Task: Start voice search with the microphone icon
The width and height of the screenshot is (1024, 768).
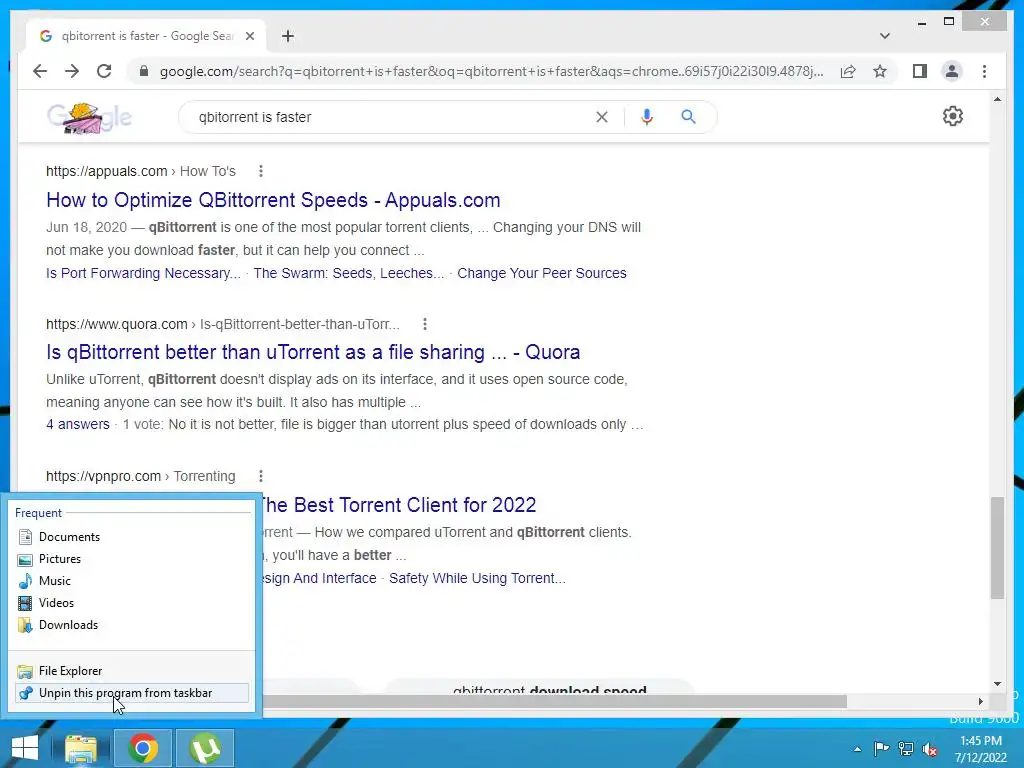Action: coord(647,117)
